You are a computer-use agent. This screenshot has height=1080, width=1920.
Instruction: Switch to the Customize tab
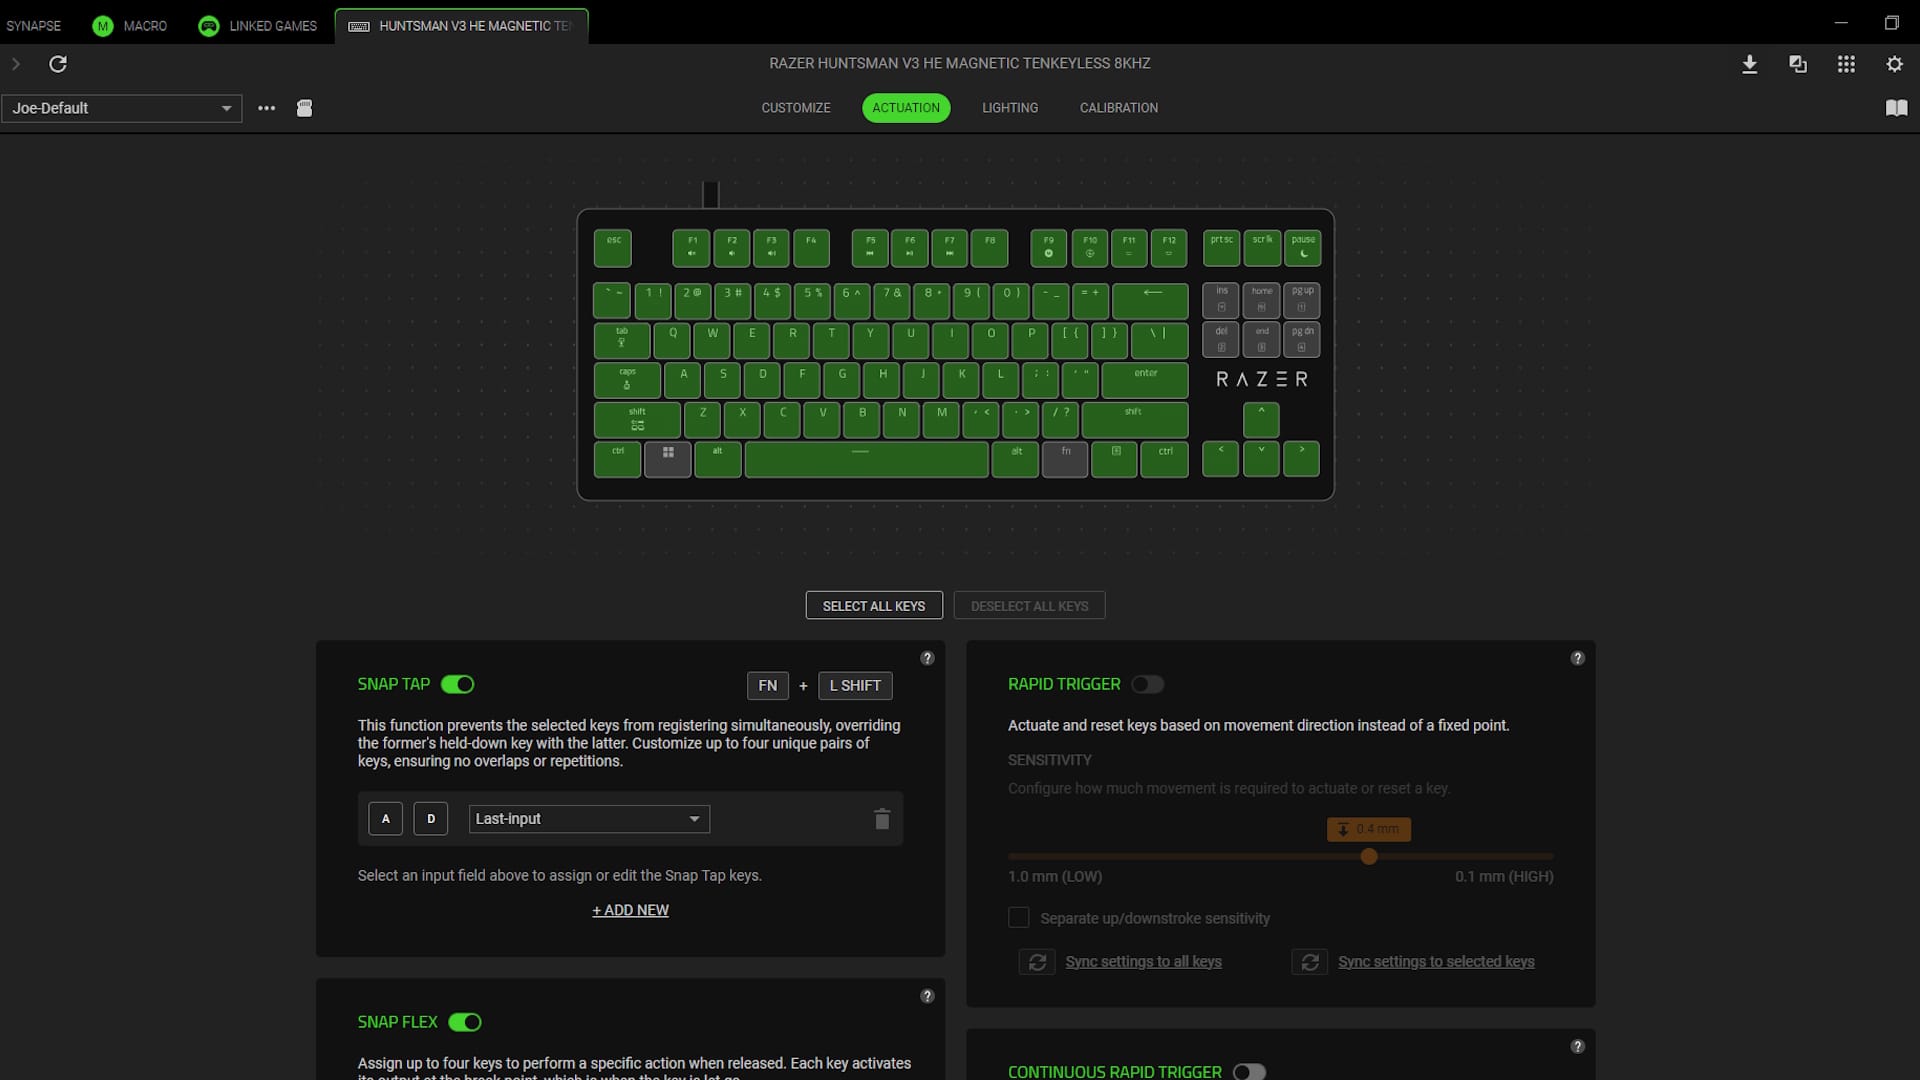tap(796, 108)
